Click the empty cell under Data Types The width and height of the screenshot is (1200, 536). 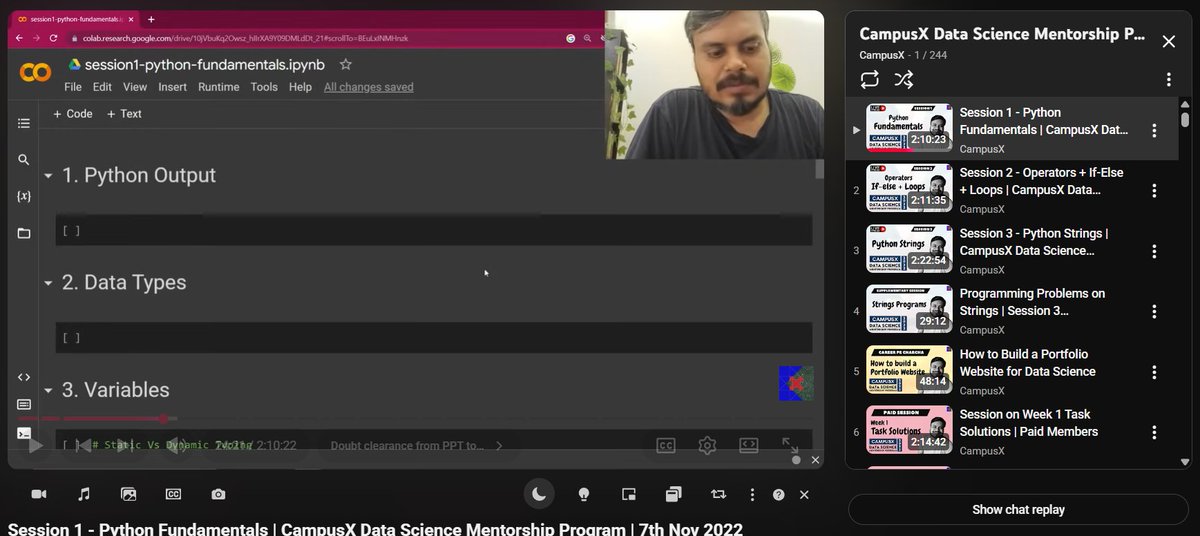[x=433, y=338]
